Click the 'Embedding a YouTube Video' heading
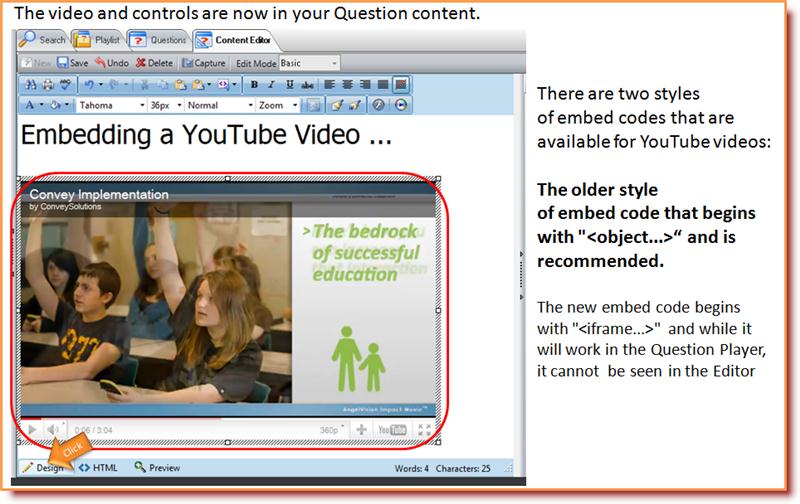Viewport: 800px width, 504px height. click(206, 135)
